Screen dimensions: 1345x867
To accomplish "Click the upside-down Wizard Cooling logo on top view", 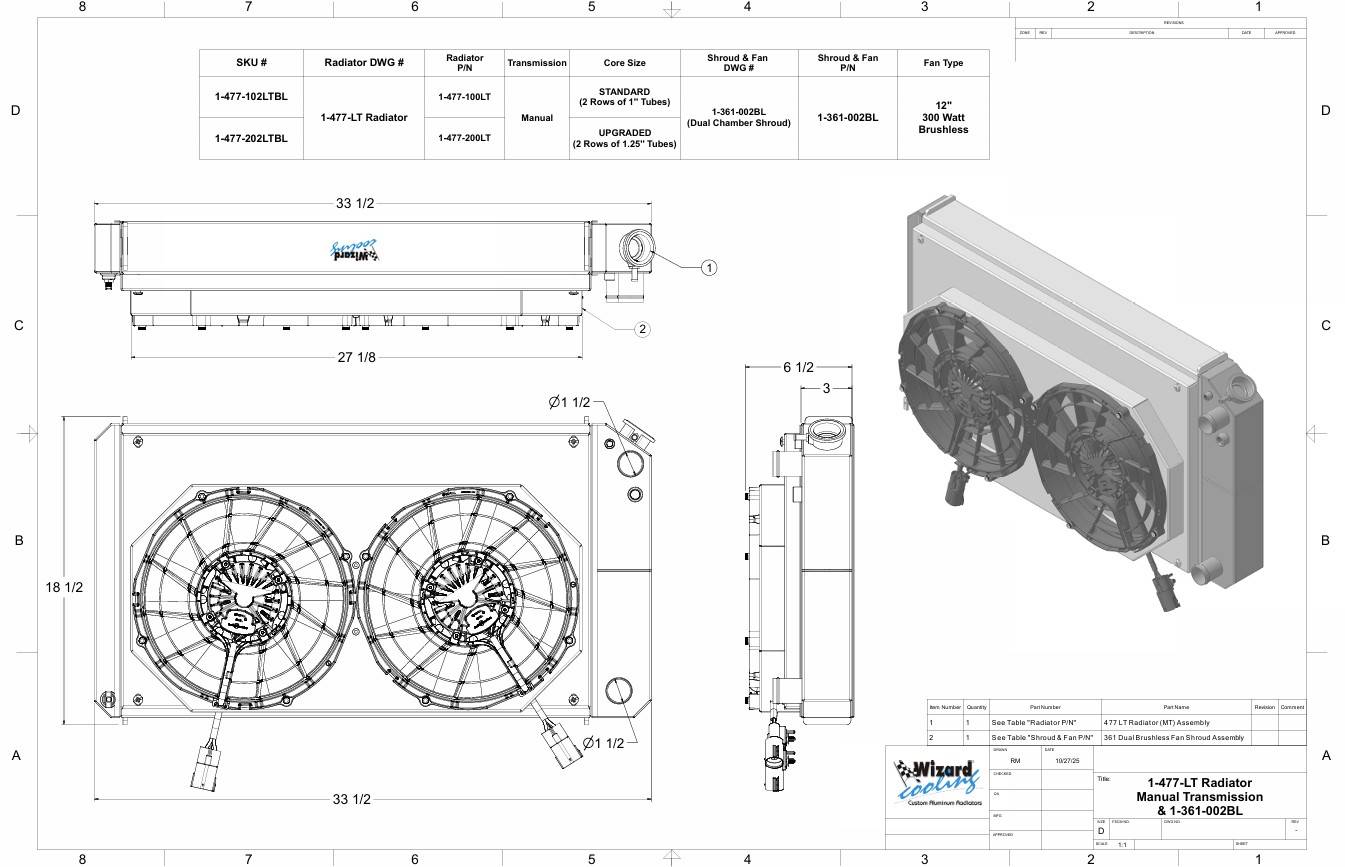I will coord(354,250).
